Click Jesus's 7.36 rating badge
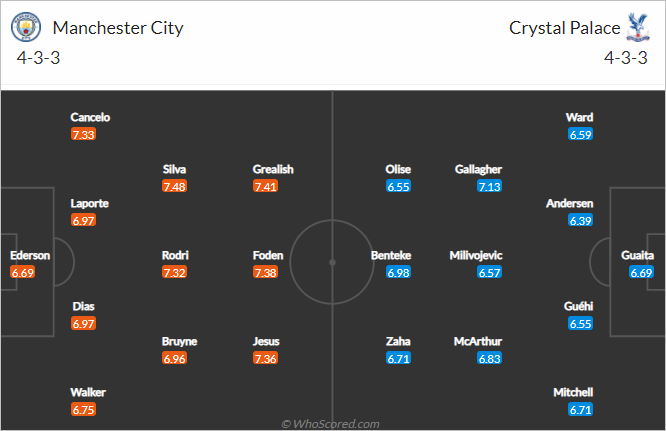This screenshot has height=431, width=666. pos(265,358)
